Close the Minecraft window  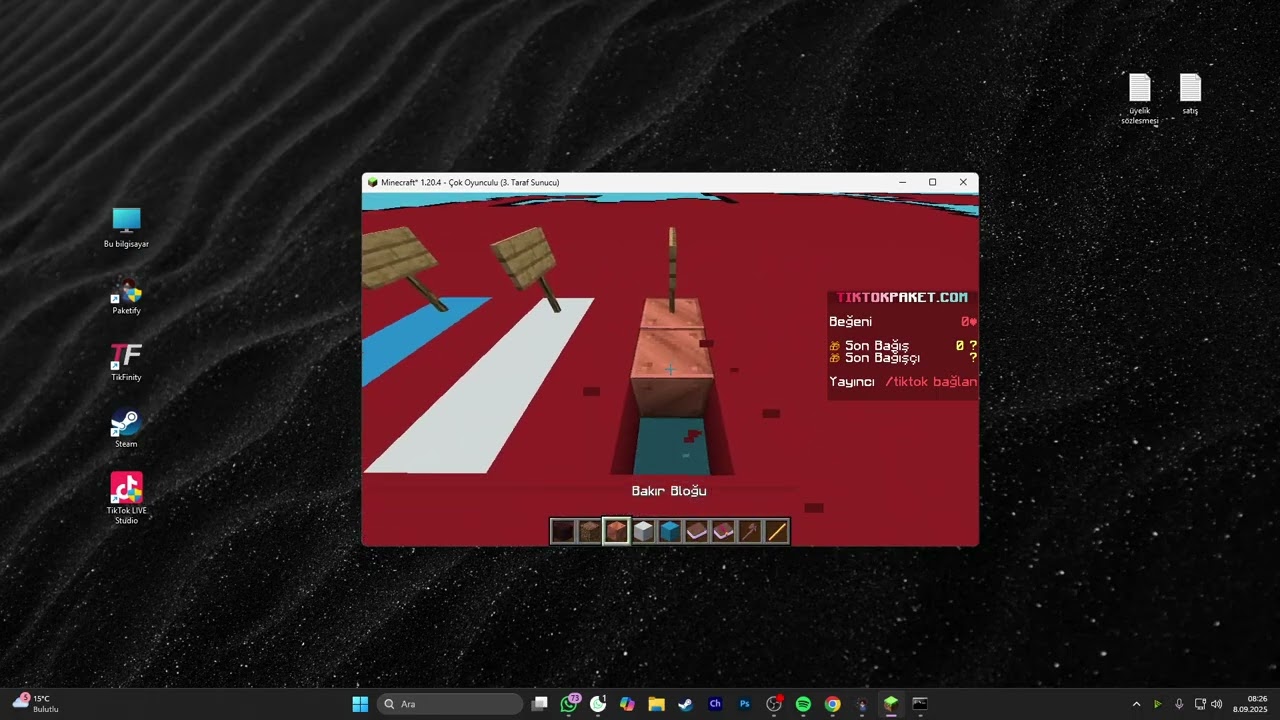click(963, 182)
